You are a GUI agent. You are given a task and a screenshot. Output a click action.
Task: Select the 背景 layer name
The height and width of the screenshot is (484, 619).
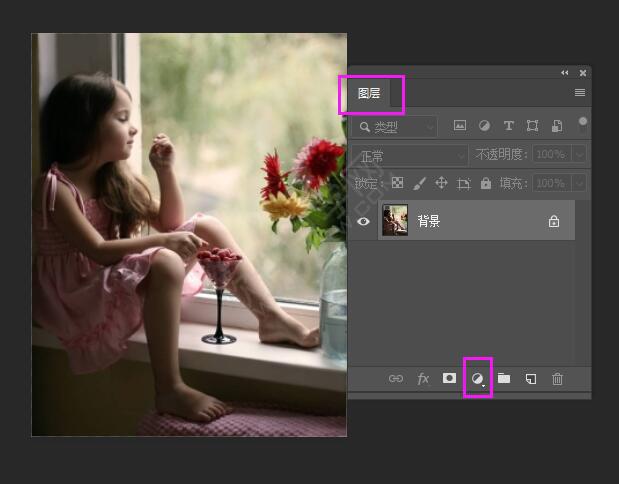(x=429, y=221)
